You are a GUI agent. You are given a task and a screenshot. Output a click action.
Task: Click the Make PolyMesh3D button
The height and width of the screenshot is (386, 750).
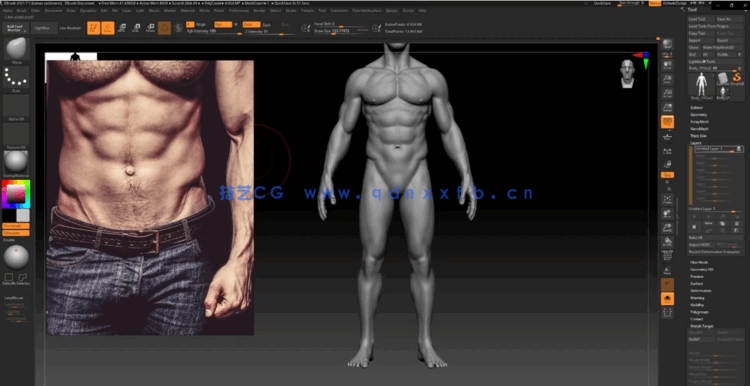coord(722,47)
